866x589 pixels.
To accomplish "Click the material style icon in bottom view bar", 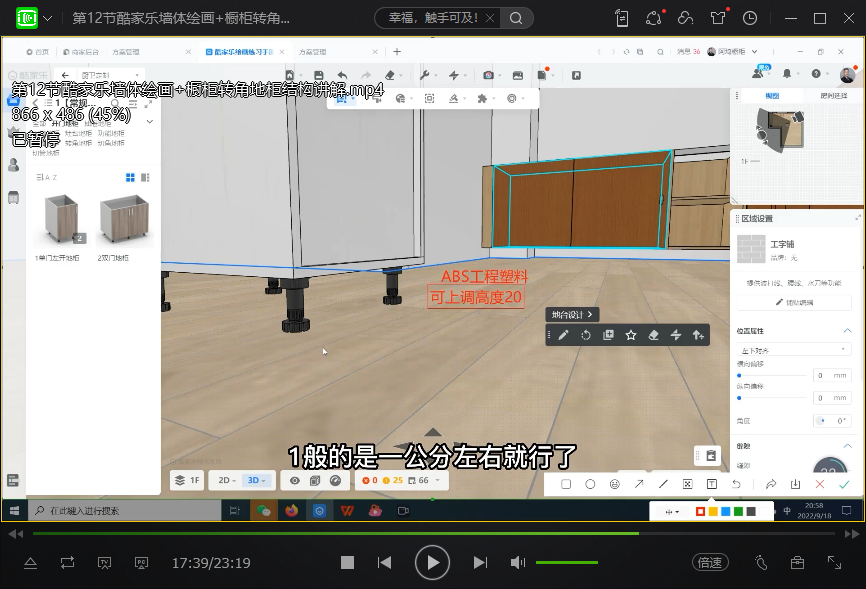I will click(x=335, y=480).
